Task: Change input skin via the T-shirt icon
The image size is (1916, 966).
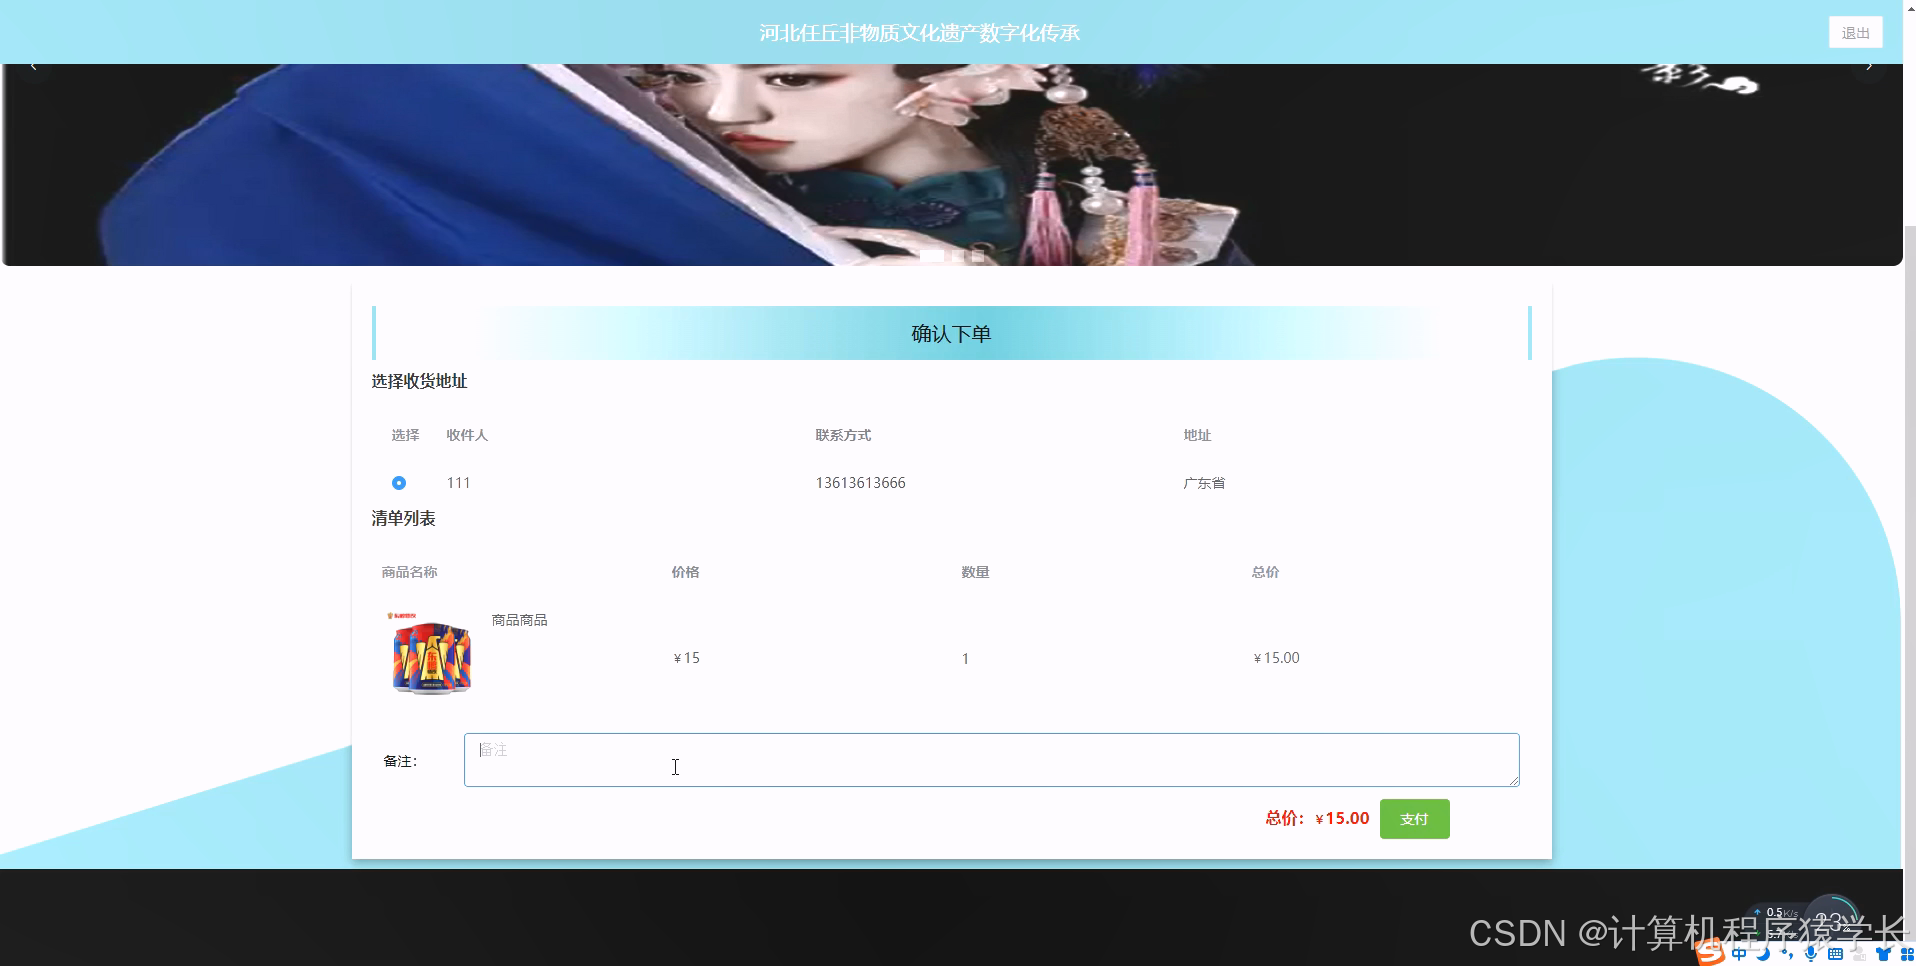Action: (1883, 953)
